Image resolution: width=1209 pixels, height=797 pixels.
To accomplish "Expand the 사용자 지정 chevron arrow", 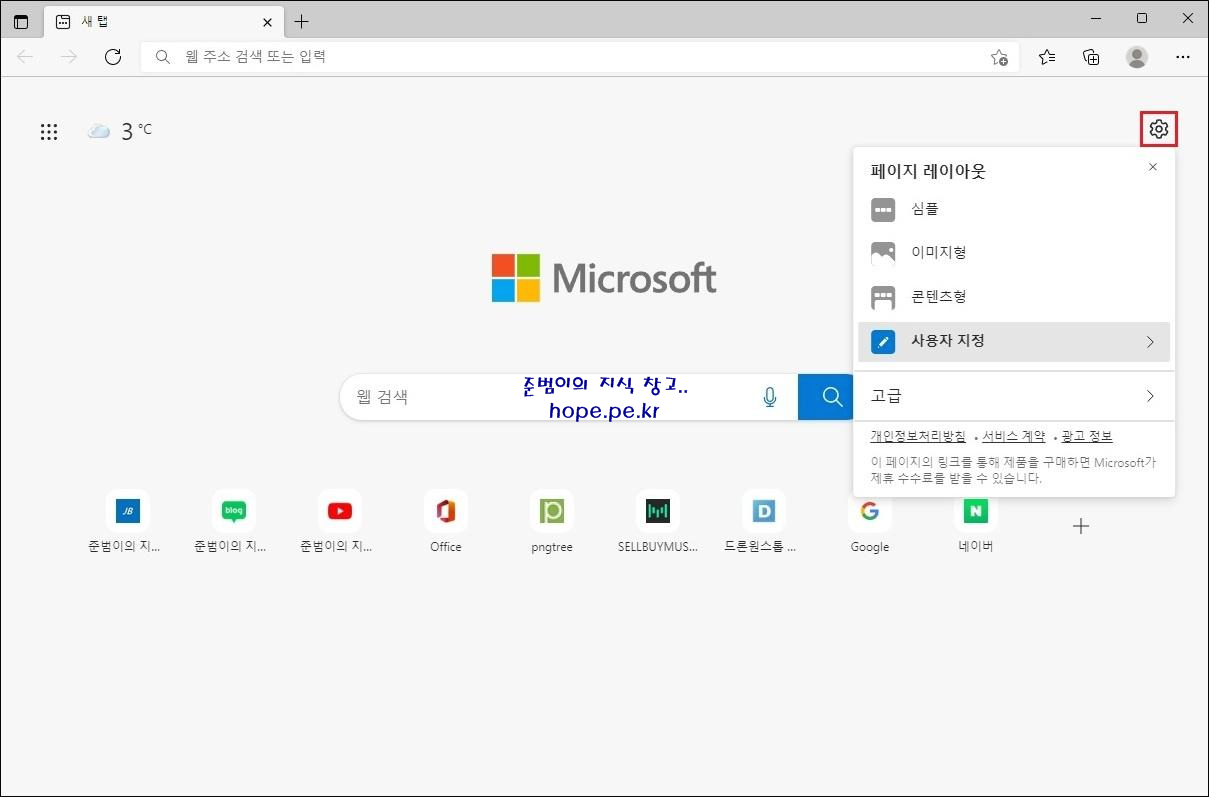I will (x=1150, y=342).
